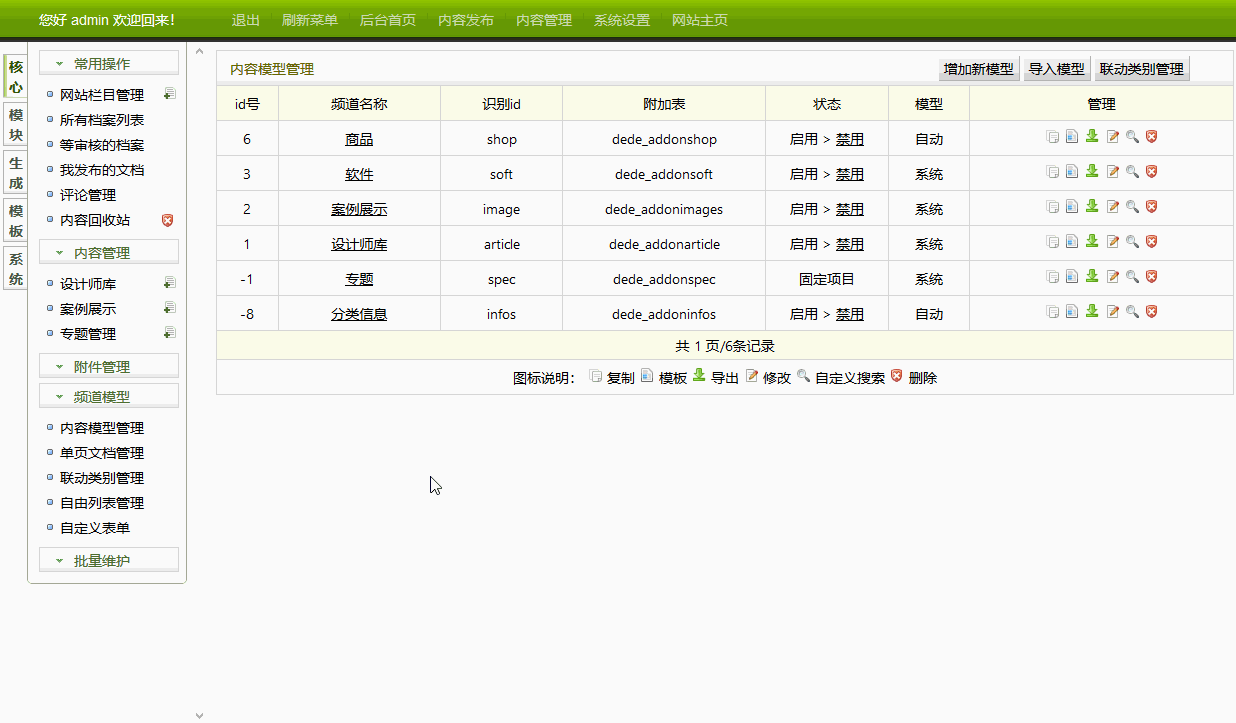Disable 商品 model via 禁用 link

pyautogui.click(x=849, y=138)
